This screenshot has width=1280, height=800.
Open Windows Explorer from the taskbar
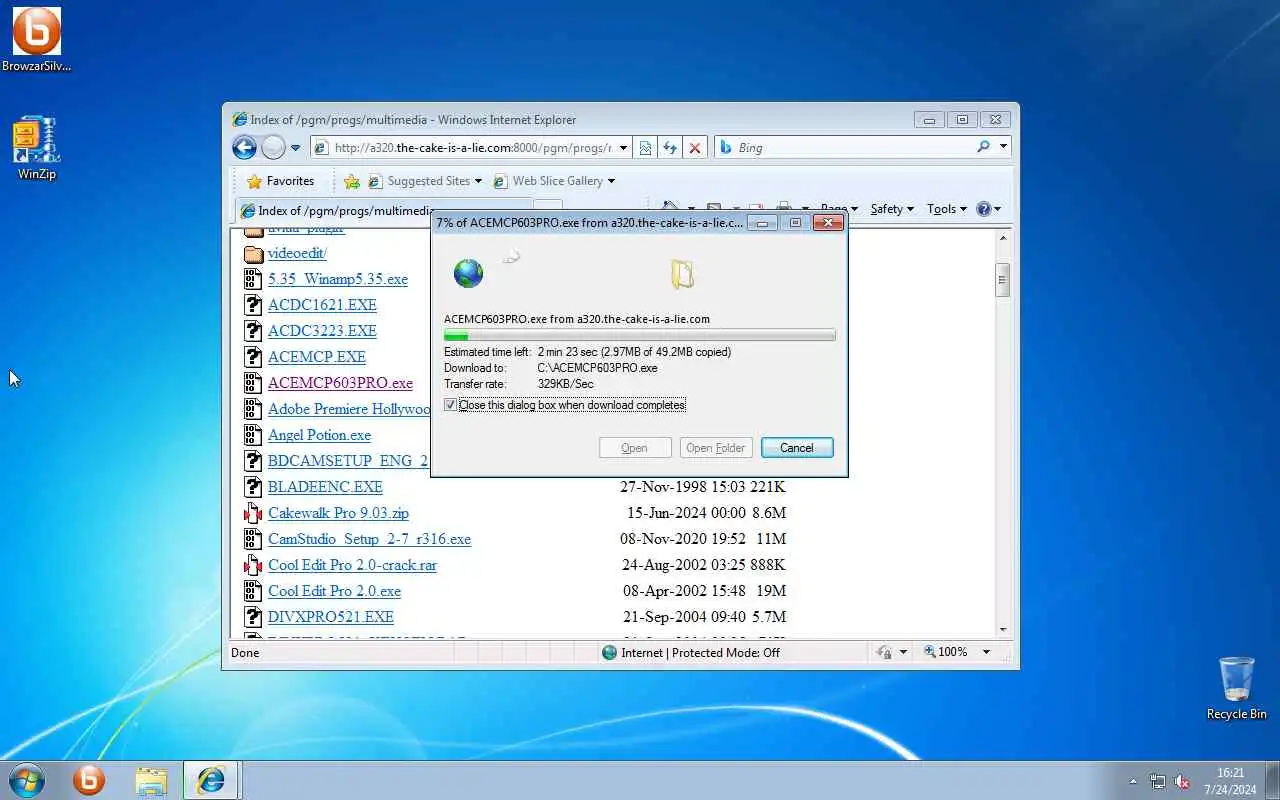click(x=151, y=780)
